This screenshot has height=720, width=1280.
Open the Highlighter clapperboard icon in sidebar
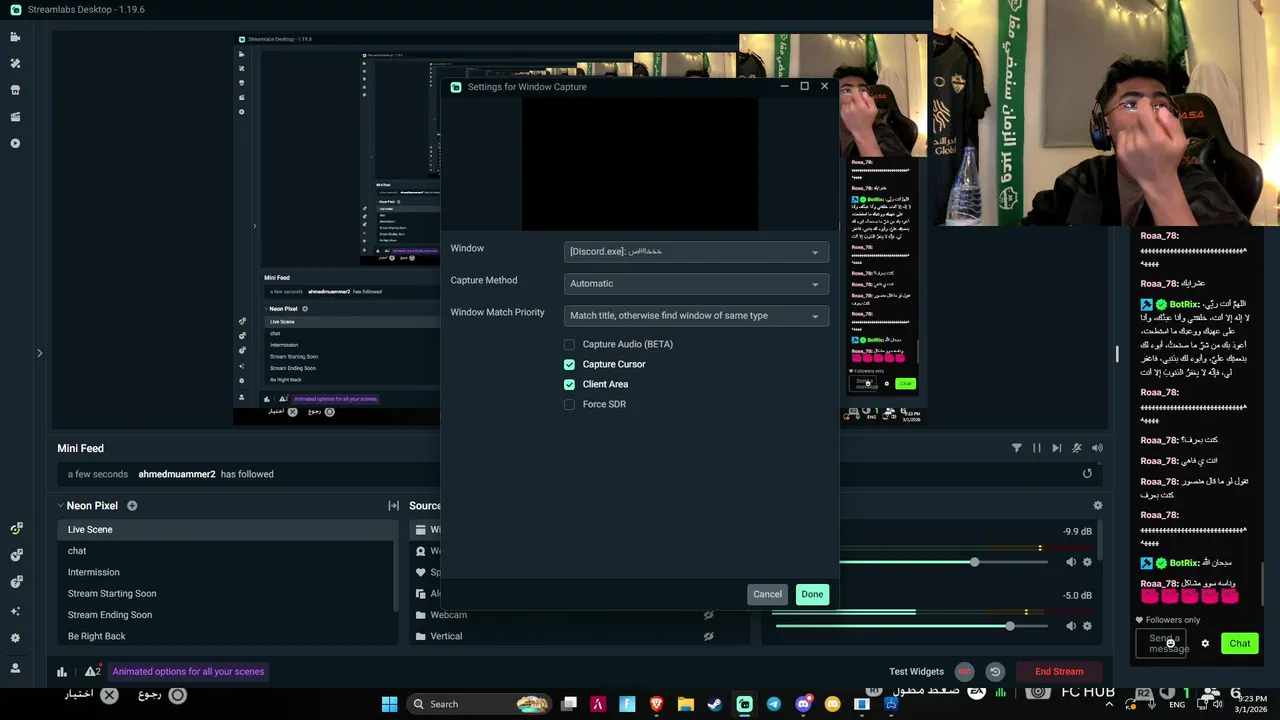(x=15, y=117)
